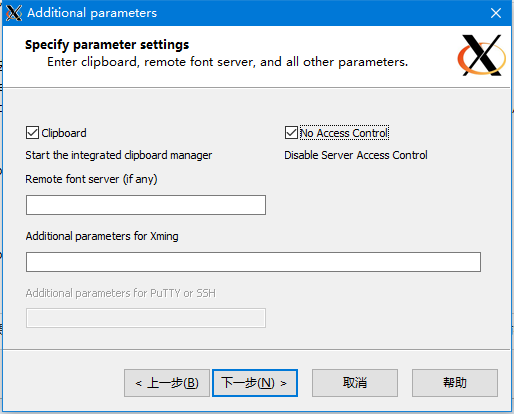The height and width of the screenshot is (414, 514).
Task: Click 'Start the integrated clipboard manager' text
Action: [x=119, y=155]
